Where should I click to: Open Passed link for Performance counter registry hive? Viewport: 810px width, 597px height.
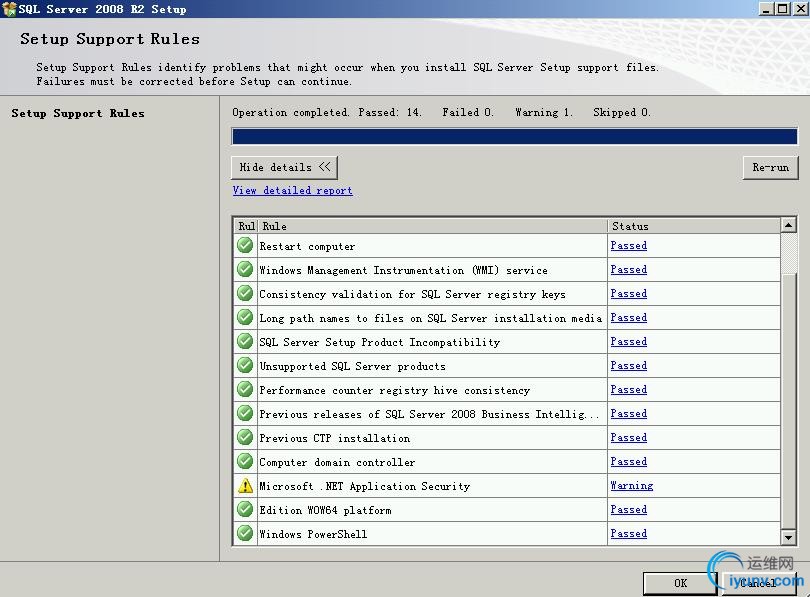pos(628,390)
